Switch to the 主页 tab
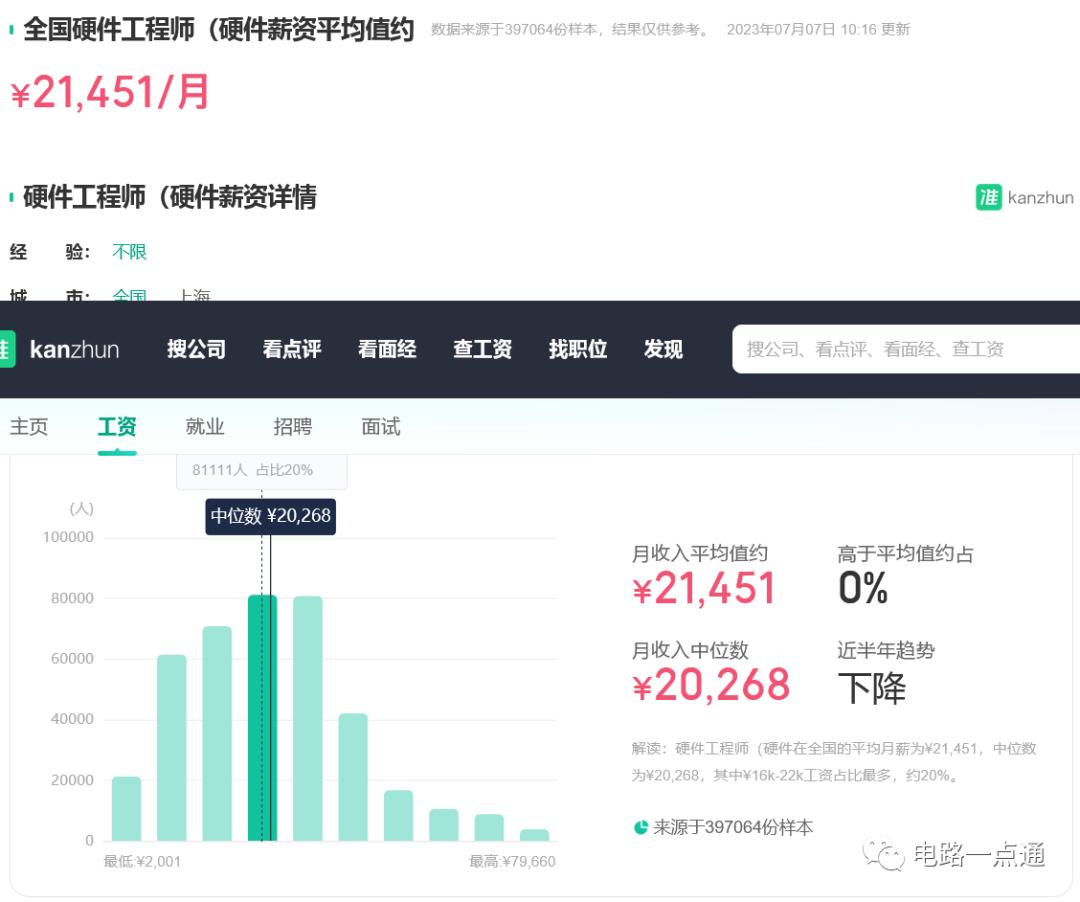 (x=29, y=426)
